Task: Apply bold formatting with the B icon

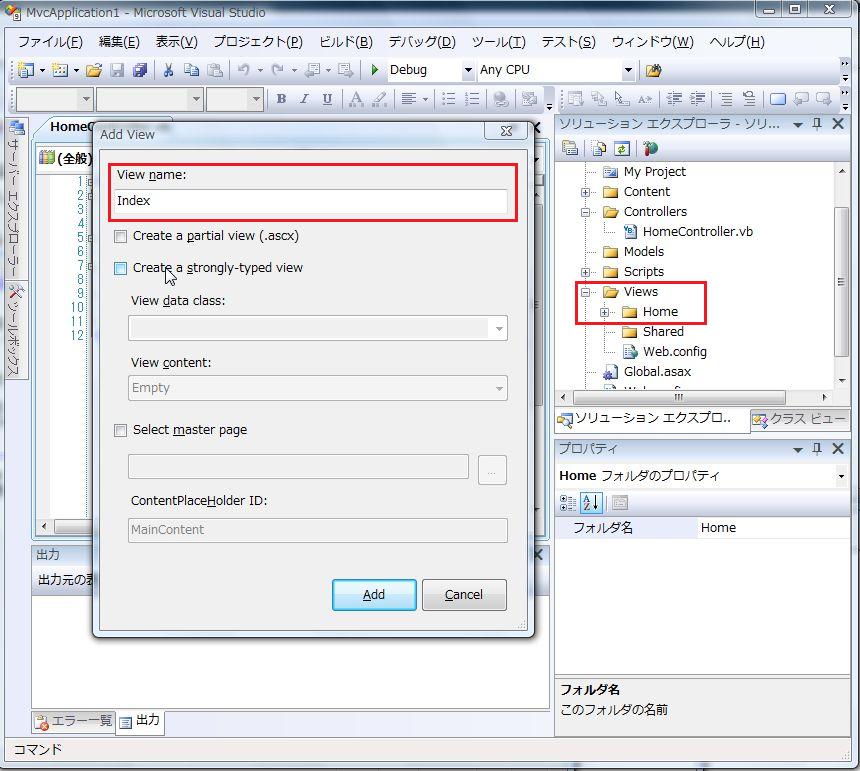Action: click(281, 99)
